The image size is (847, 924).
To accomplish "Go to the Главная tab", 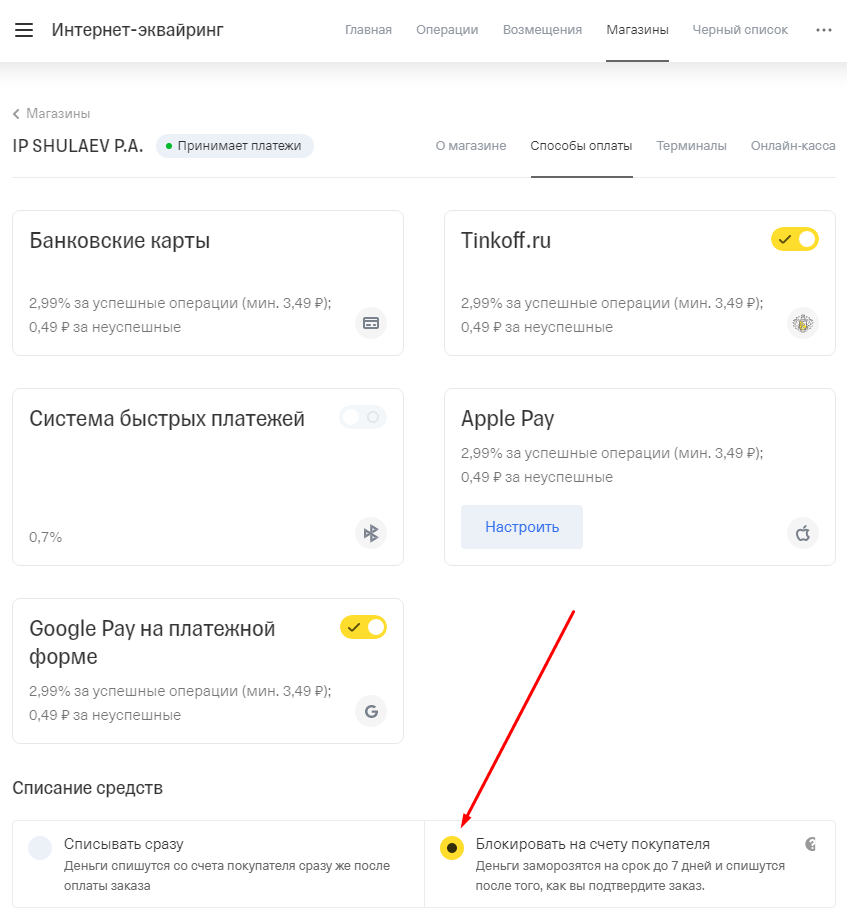I will point(368,30).
